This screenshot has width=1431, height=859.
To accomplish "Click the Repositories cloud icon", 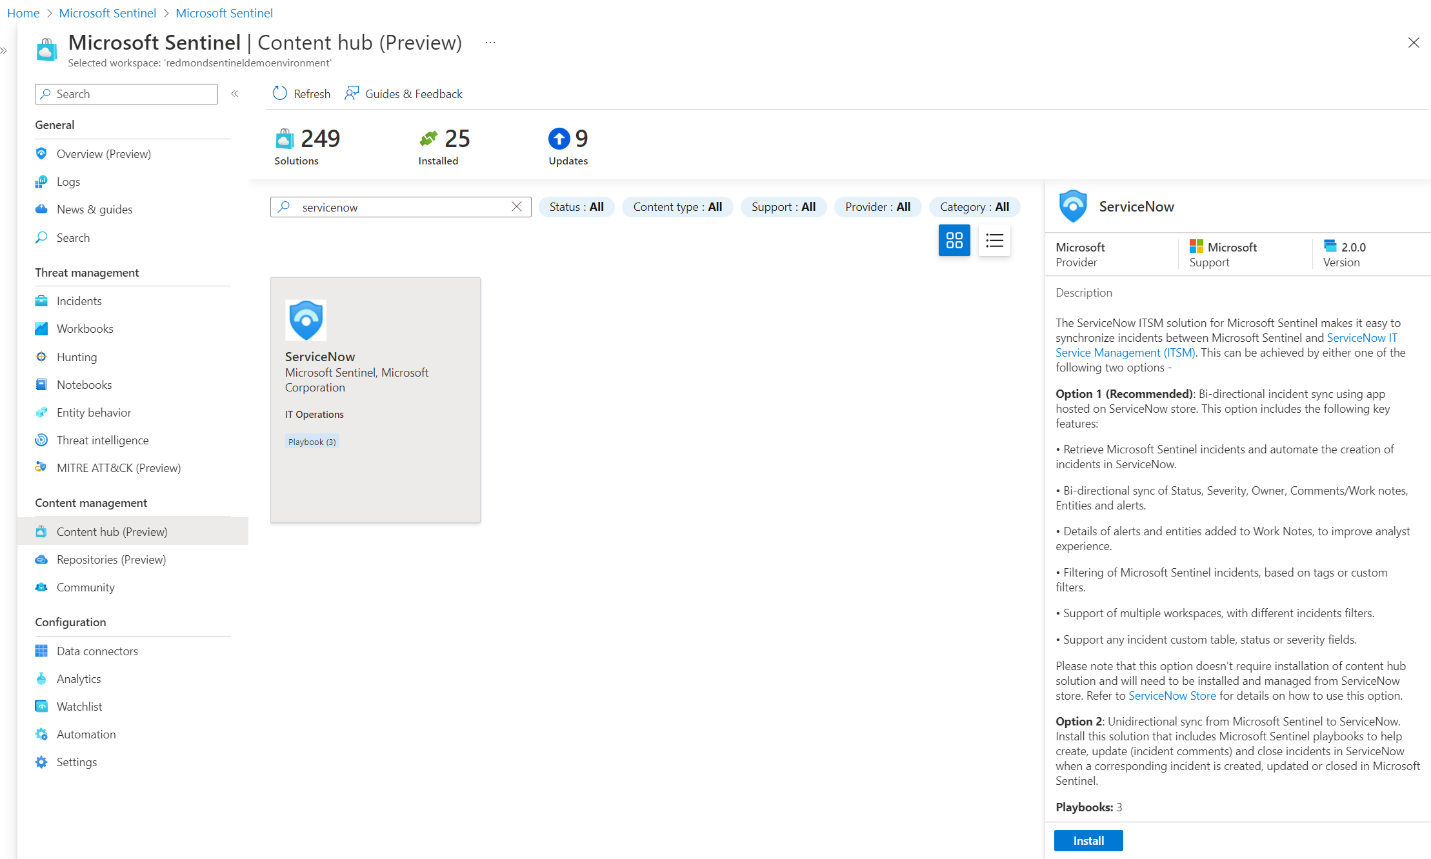I will pyautogui.click(x=41, y=560).
